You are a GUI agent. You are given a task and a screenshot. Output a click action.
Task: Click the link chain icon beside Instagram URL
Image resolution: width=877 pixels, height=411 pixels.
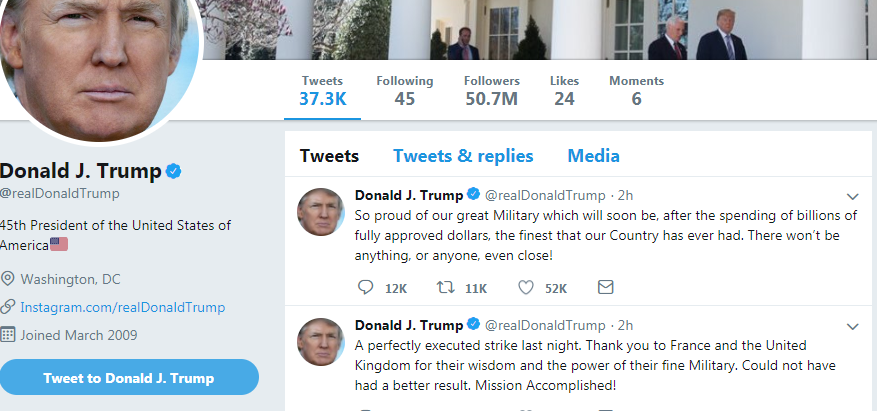[7, 306]
